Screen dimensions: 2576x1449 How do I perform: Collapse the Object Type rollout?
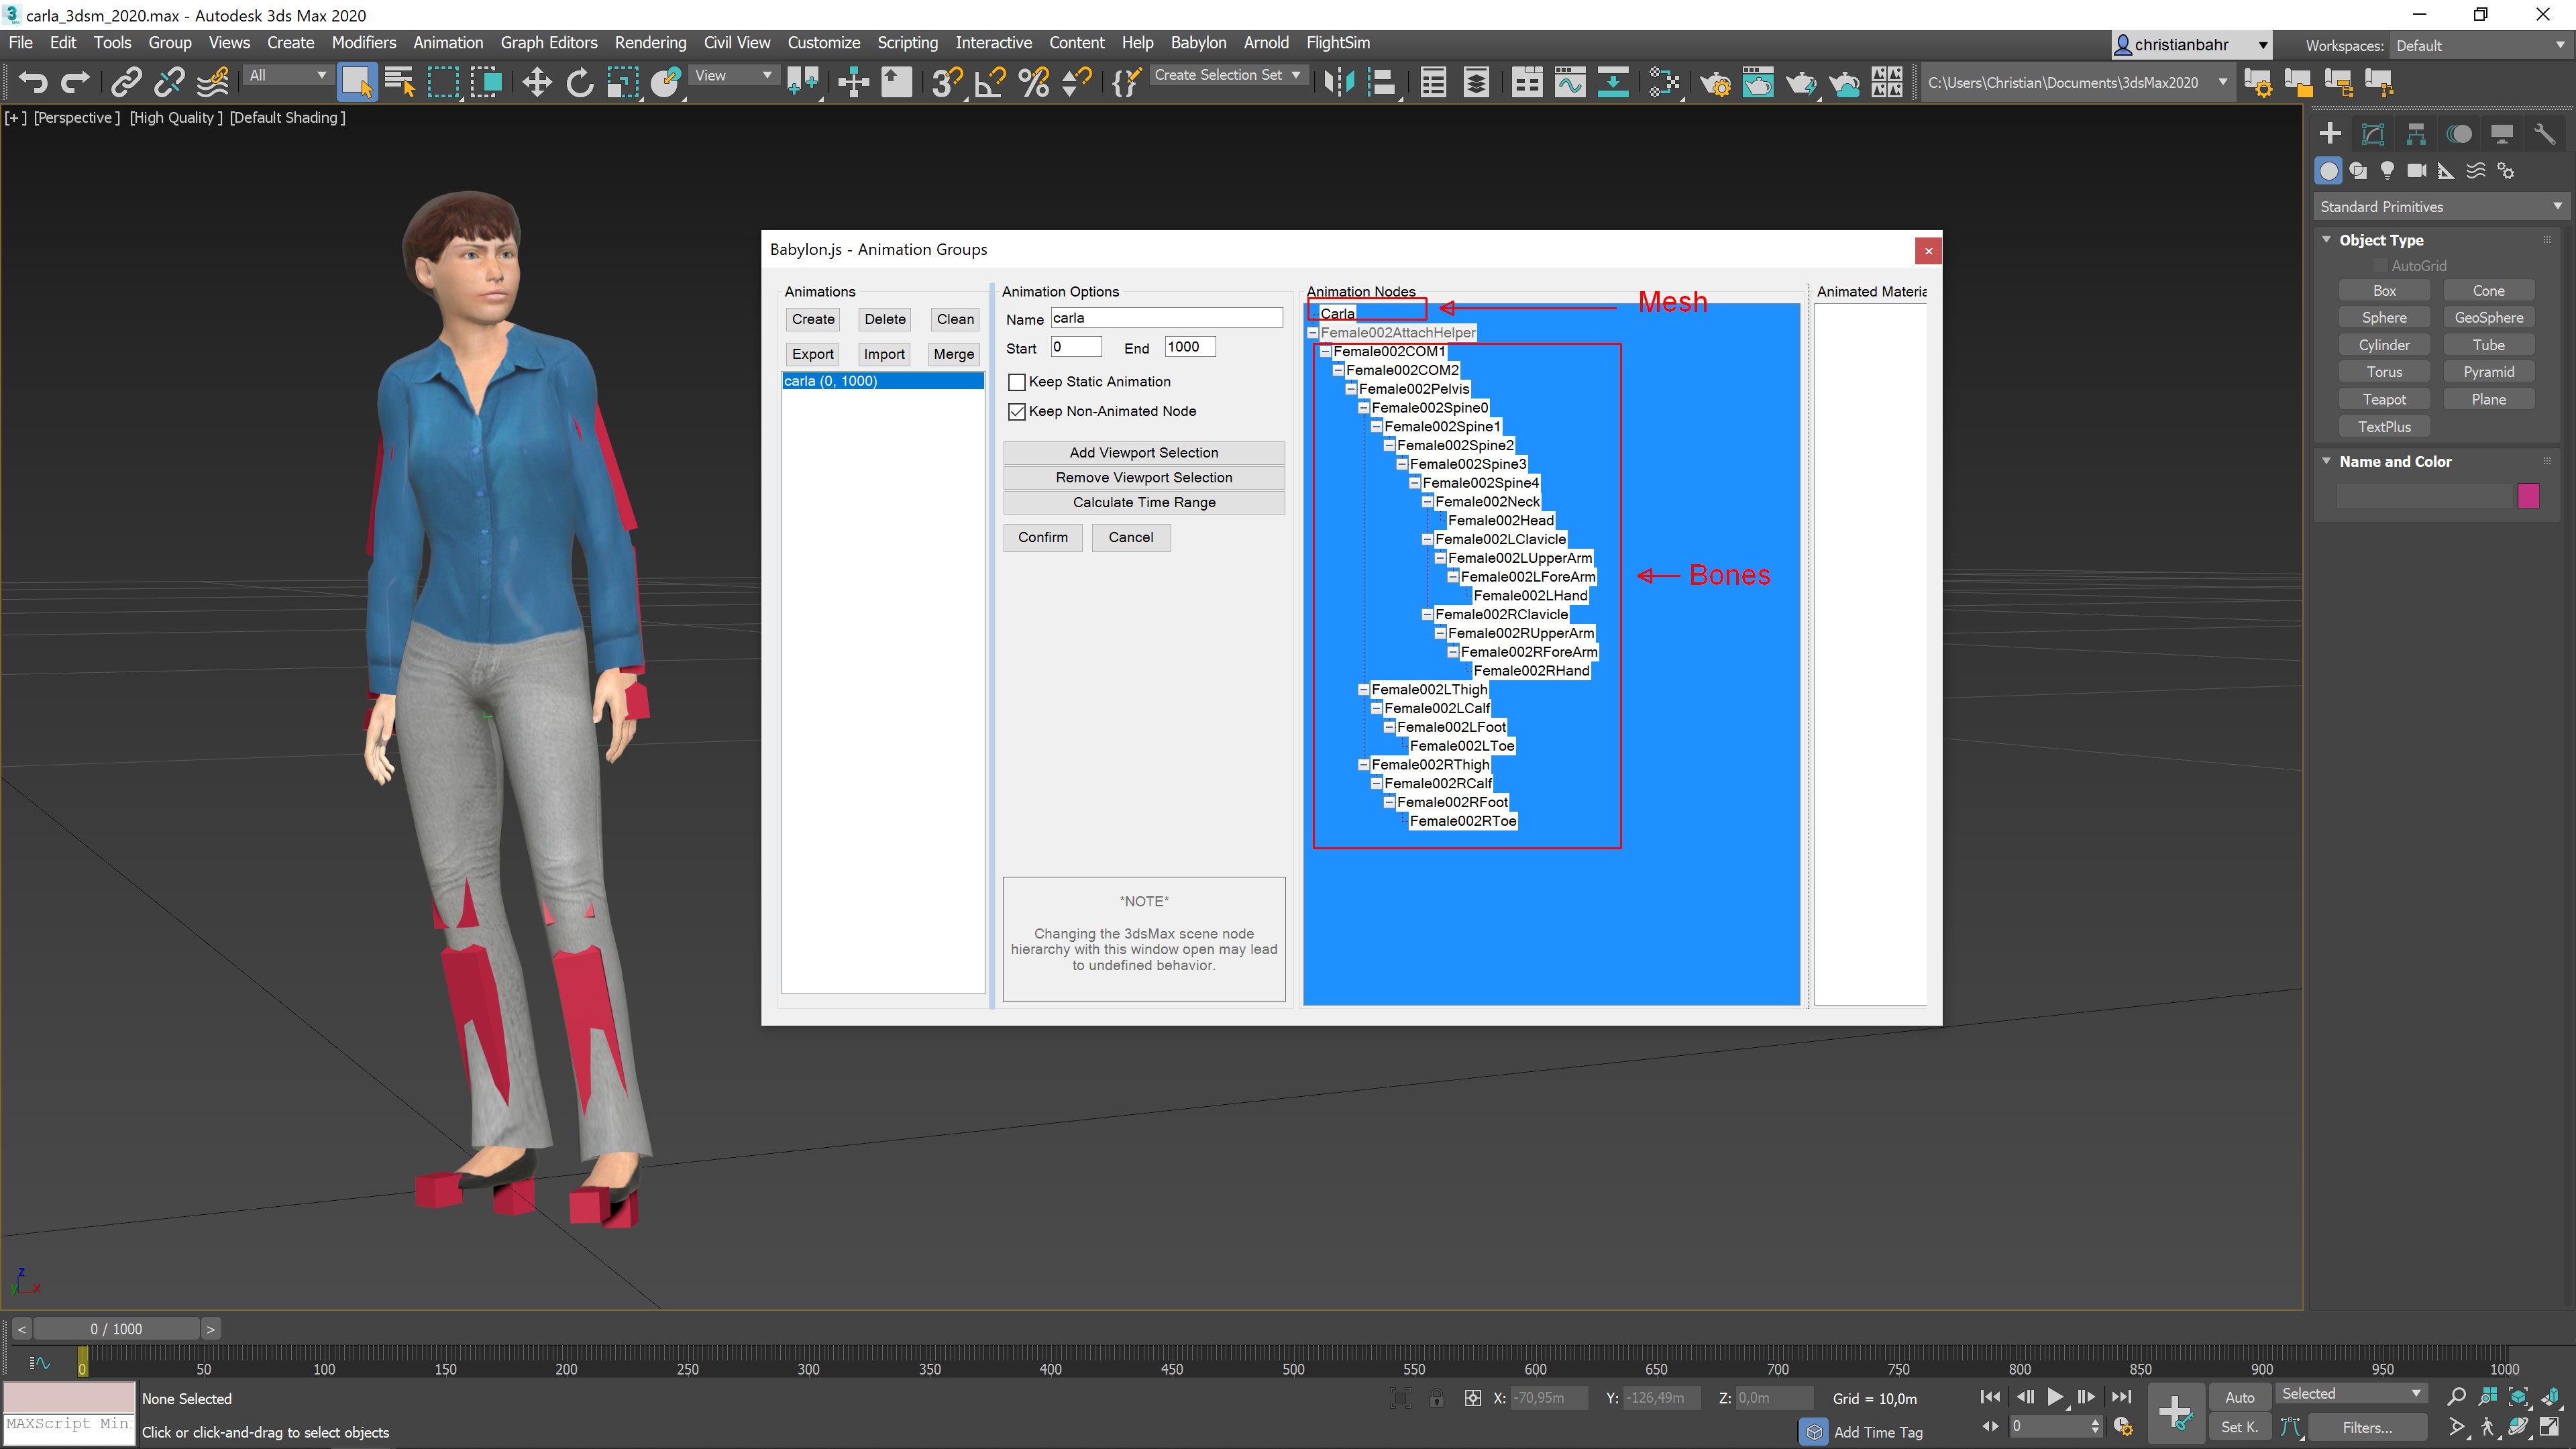coord(2327,240)
